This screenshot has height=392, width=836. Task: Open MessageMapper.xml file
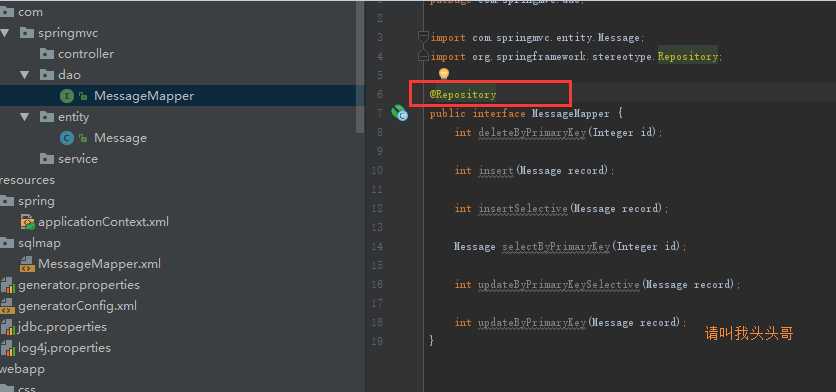[99, 264]
